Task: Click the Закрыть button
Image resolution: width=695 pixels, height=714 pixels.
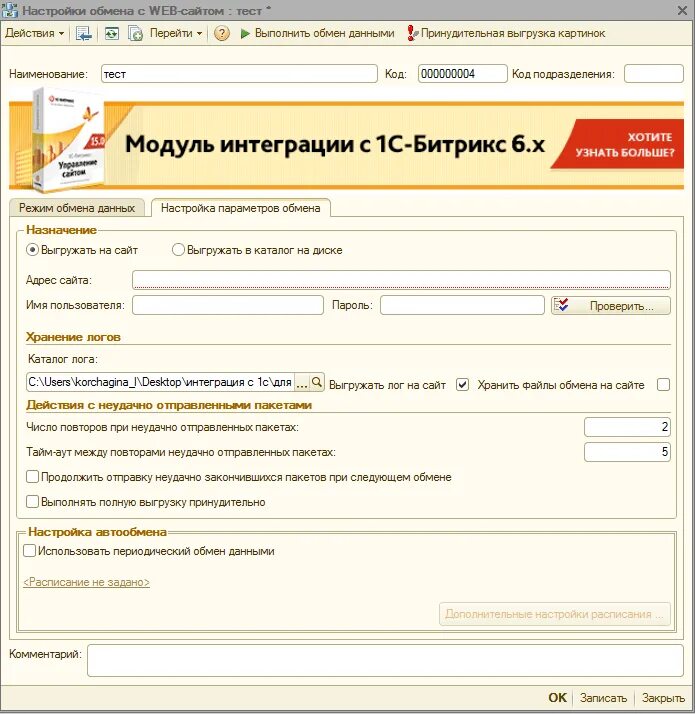Action: [663, 698]
